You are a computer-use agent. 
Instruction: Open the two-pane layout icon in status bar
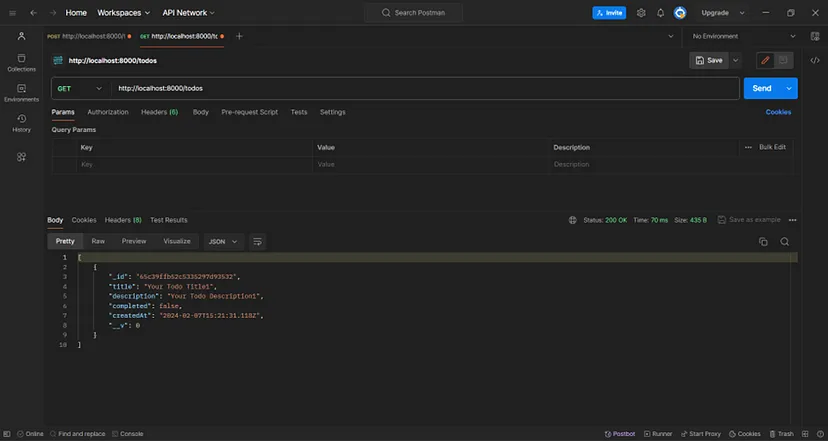[805, 434]
